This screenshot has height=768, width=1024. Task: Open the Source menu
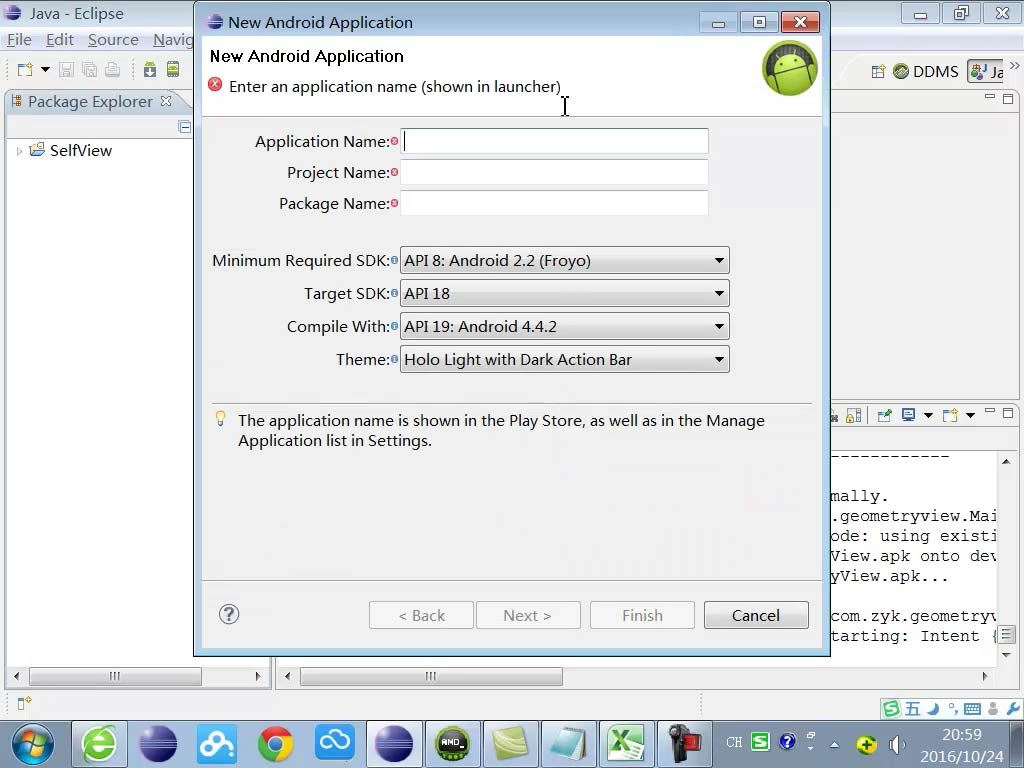pyautogui.click(x=113, y=40)
